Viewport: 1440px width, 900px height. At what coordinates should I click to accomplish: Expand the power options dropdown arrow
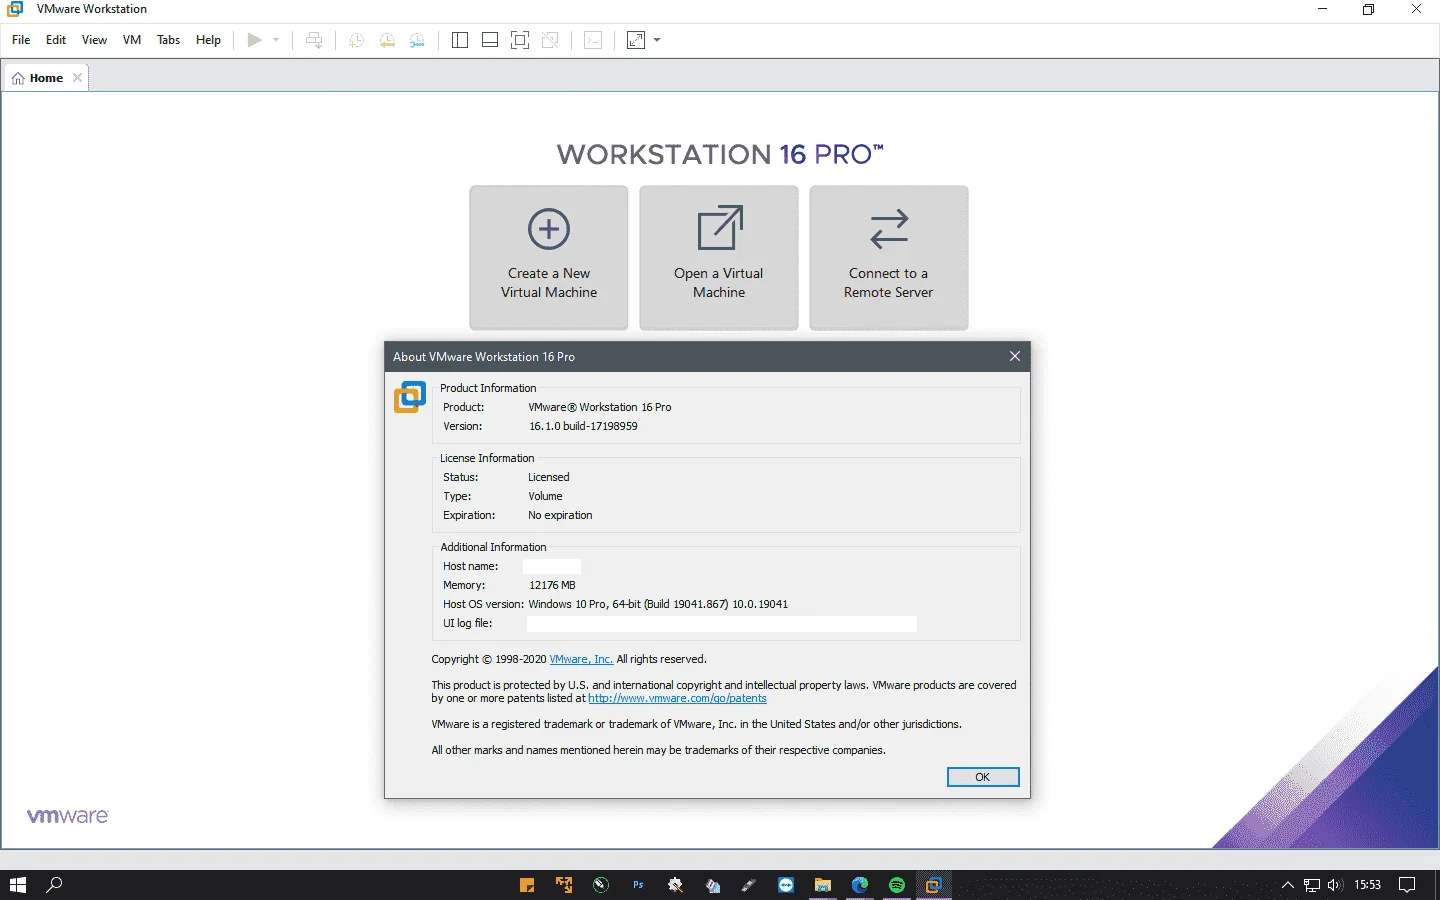[276, 40]
